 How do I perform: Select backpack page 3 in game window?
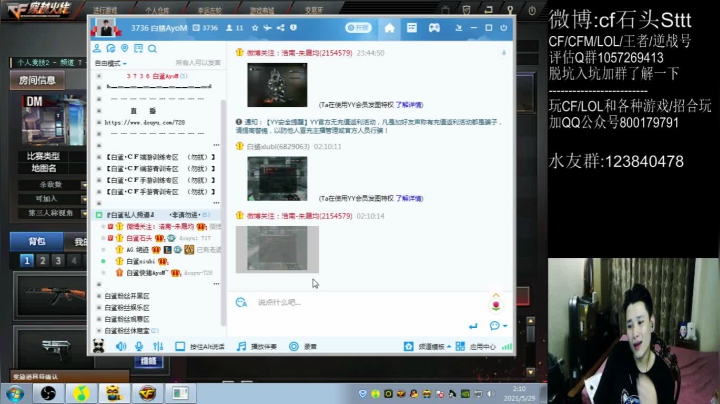coord(58,261)
